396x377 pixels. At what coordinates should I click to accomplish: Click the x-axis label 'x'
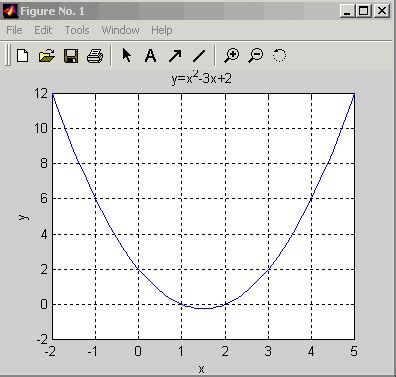pos(201,369)
